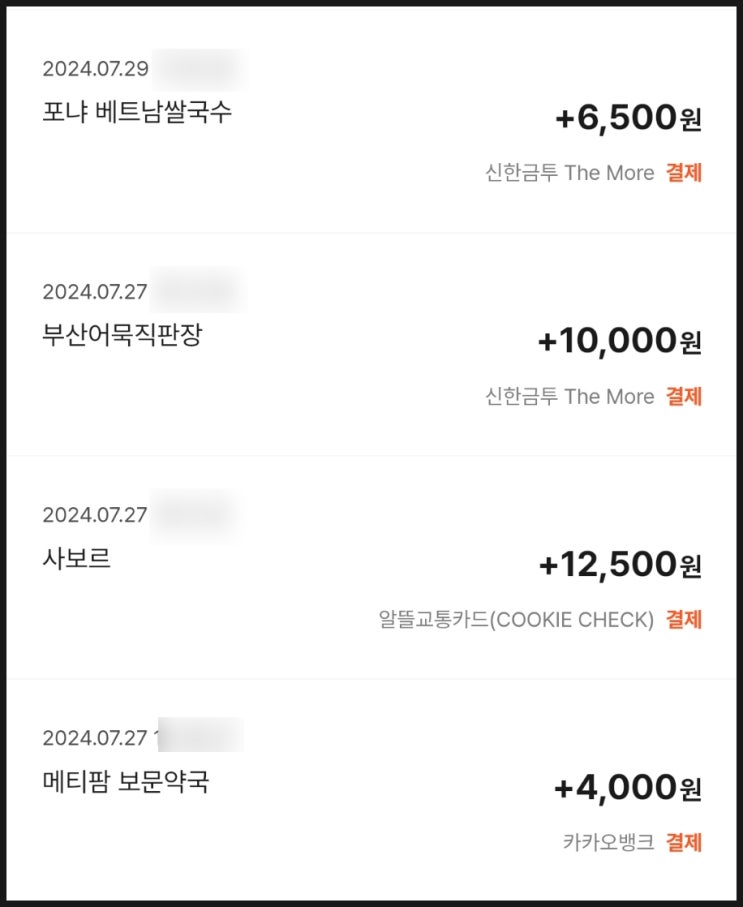Click the date above 사보르

coord(95,515)
